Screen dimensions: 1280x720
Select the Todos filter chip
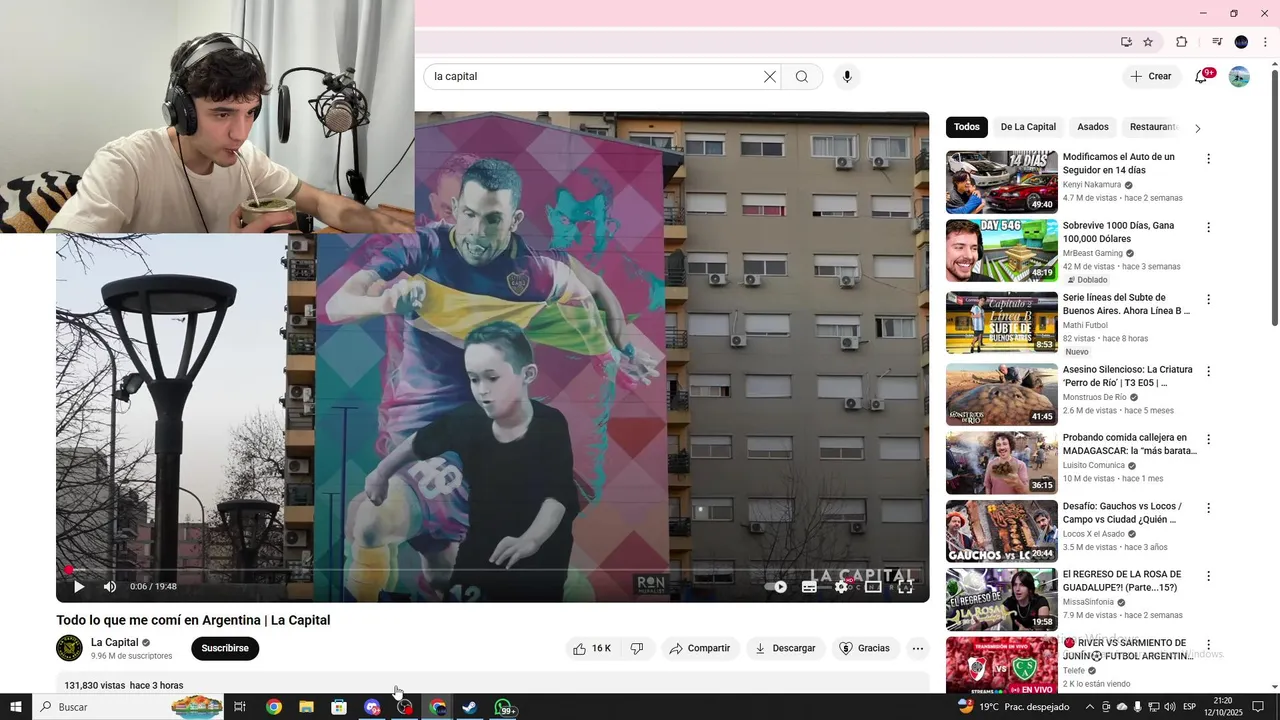point(967,127)
